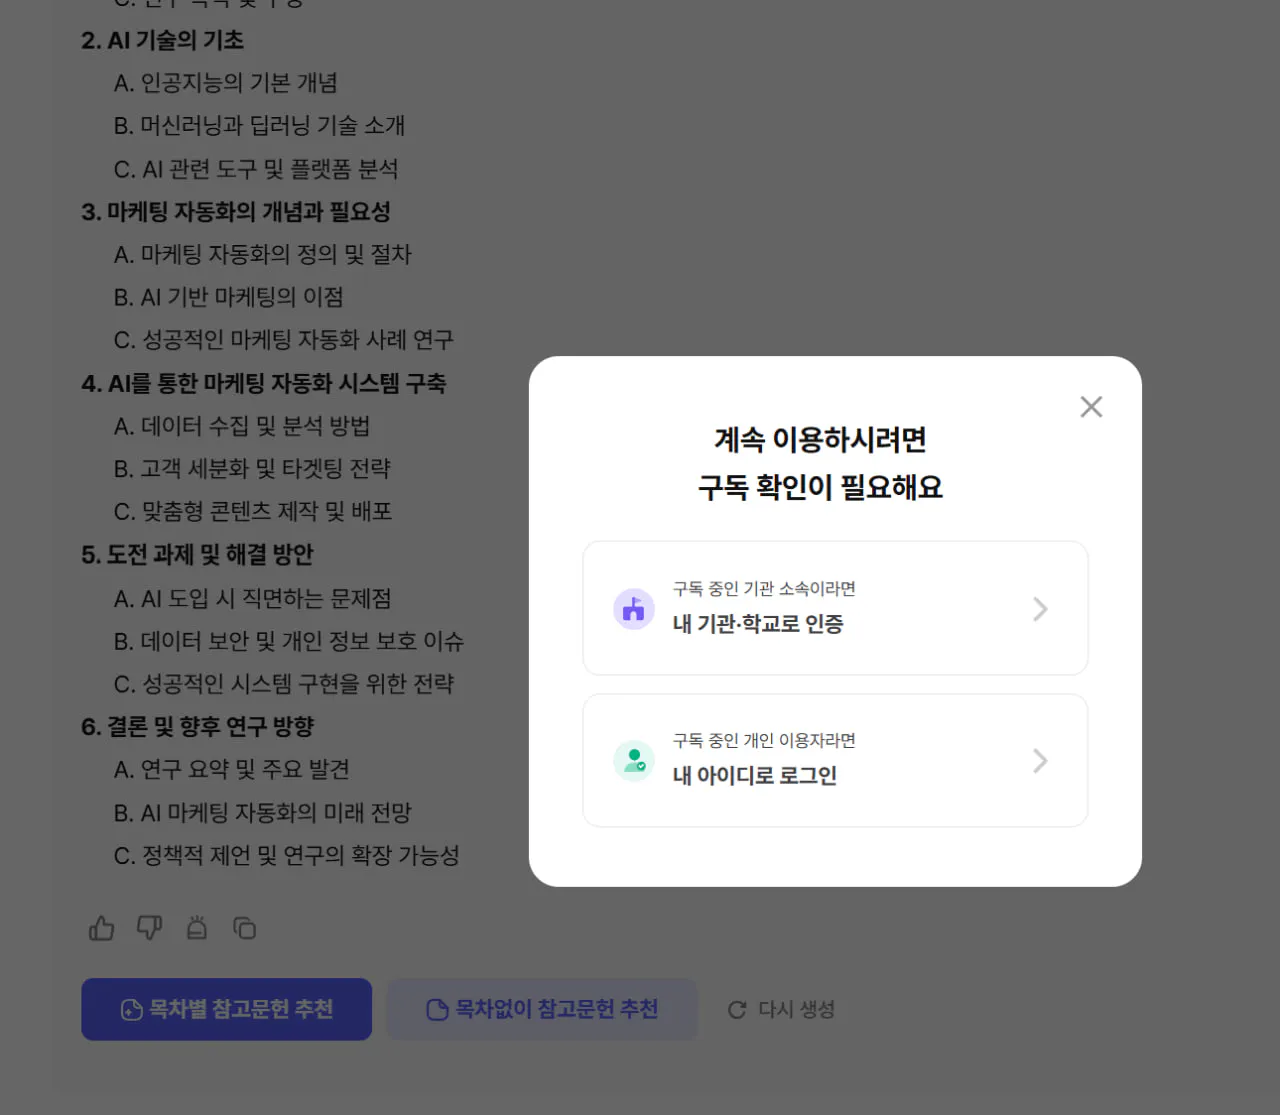The image size is (1280, 1115).
Task: Click the 목차없이 참고문헌 추천 button
Action: click(542, 1009)
